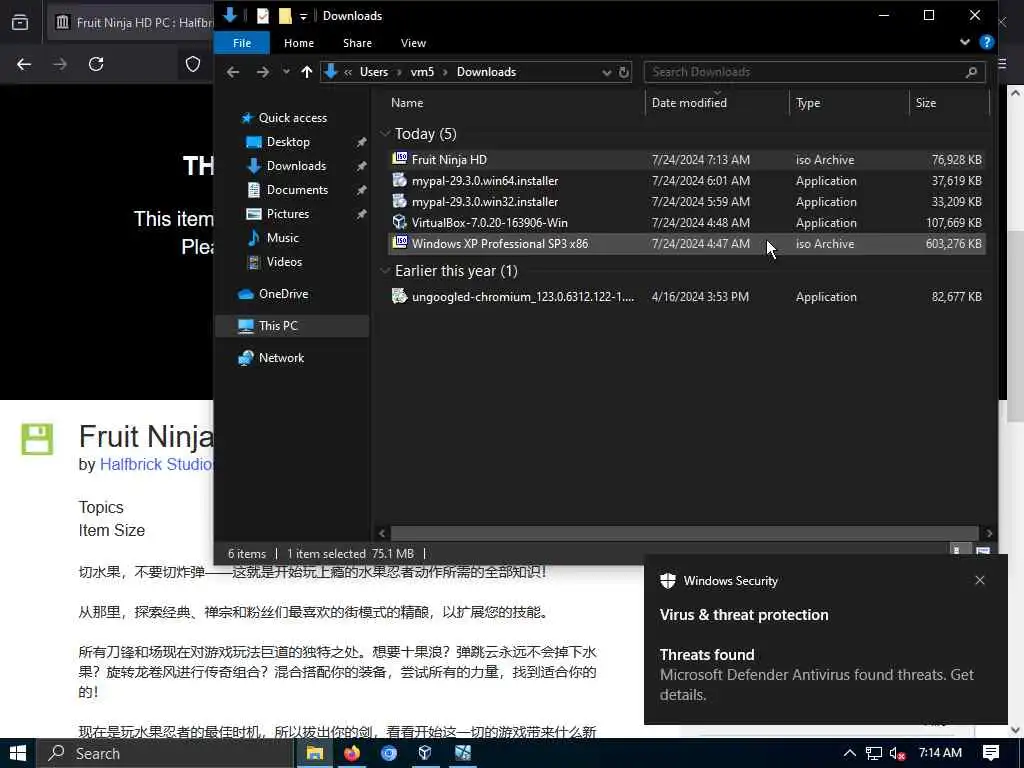Click the browser page vertical scrollbar
This screenshot has width=1024, height=768.
[x=1015, y=325]
